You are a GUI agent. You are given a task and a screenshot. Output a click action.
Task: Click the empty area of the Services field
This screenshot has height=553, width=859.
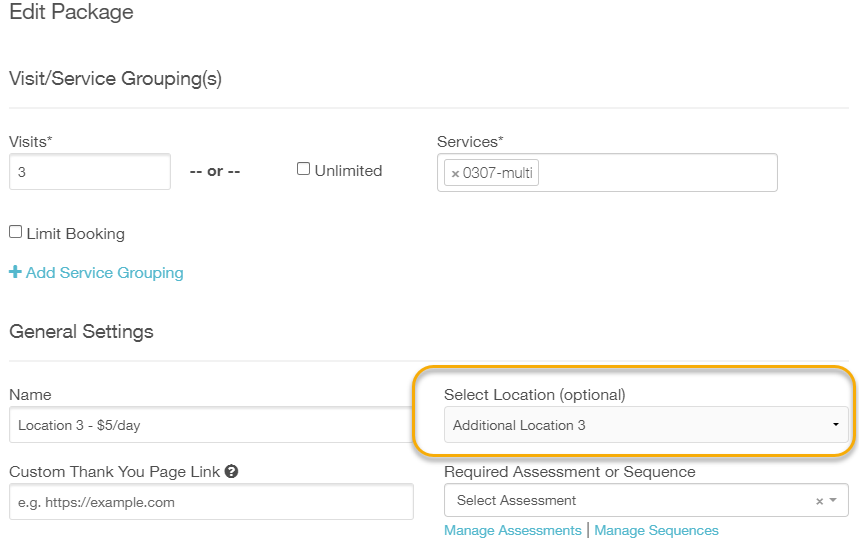655,173
